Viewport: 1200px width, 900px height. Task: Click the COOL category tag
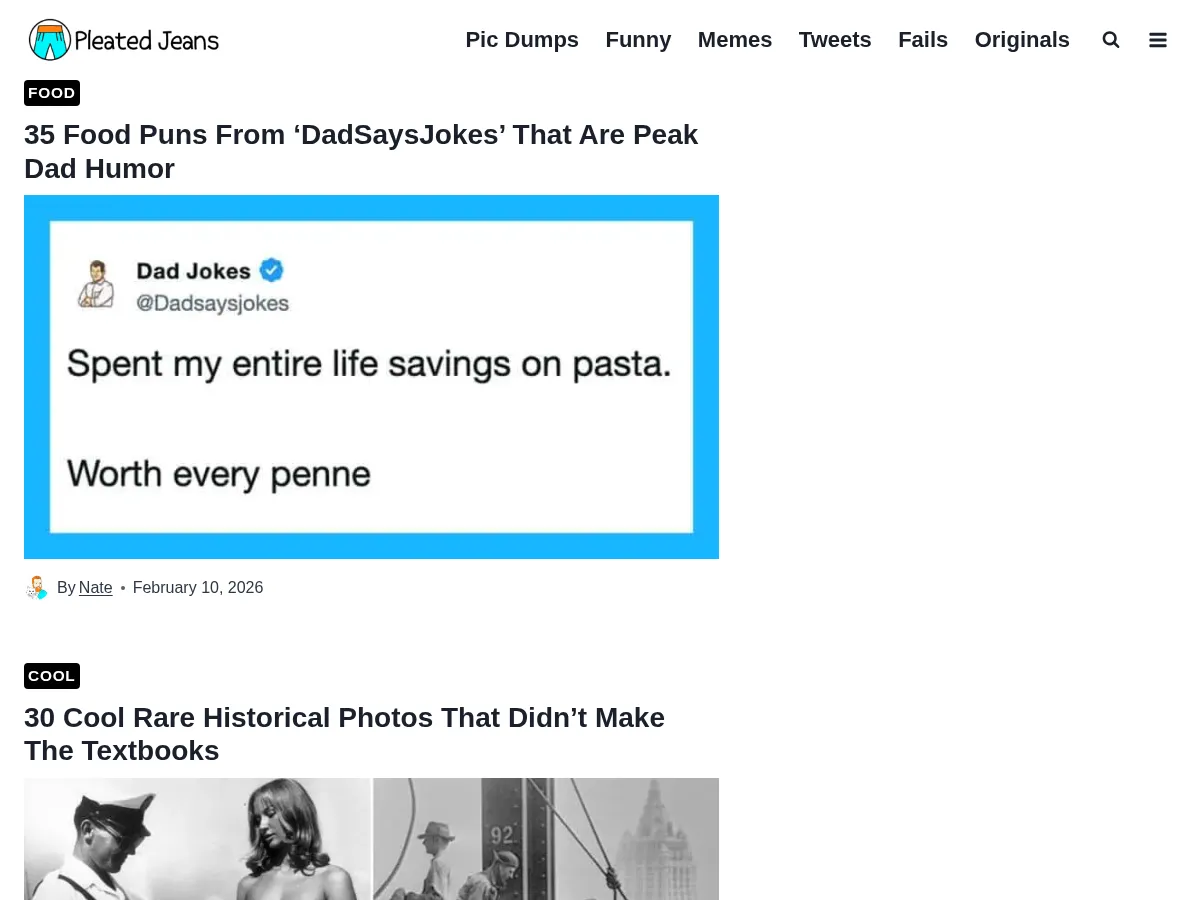coord(52,676)
